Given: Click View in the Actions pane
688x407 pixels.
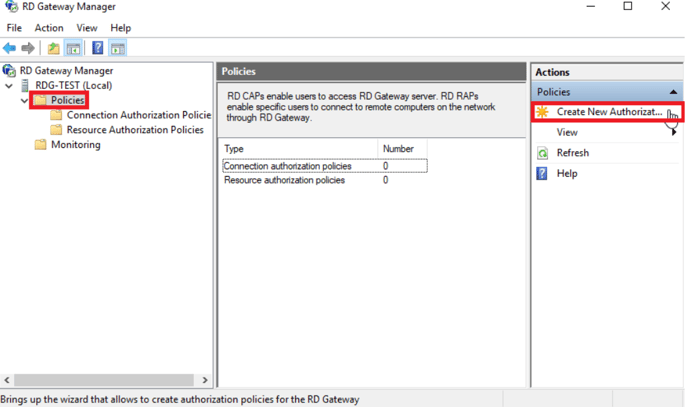Looking at the screenshot, I should tap(567, 132).
